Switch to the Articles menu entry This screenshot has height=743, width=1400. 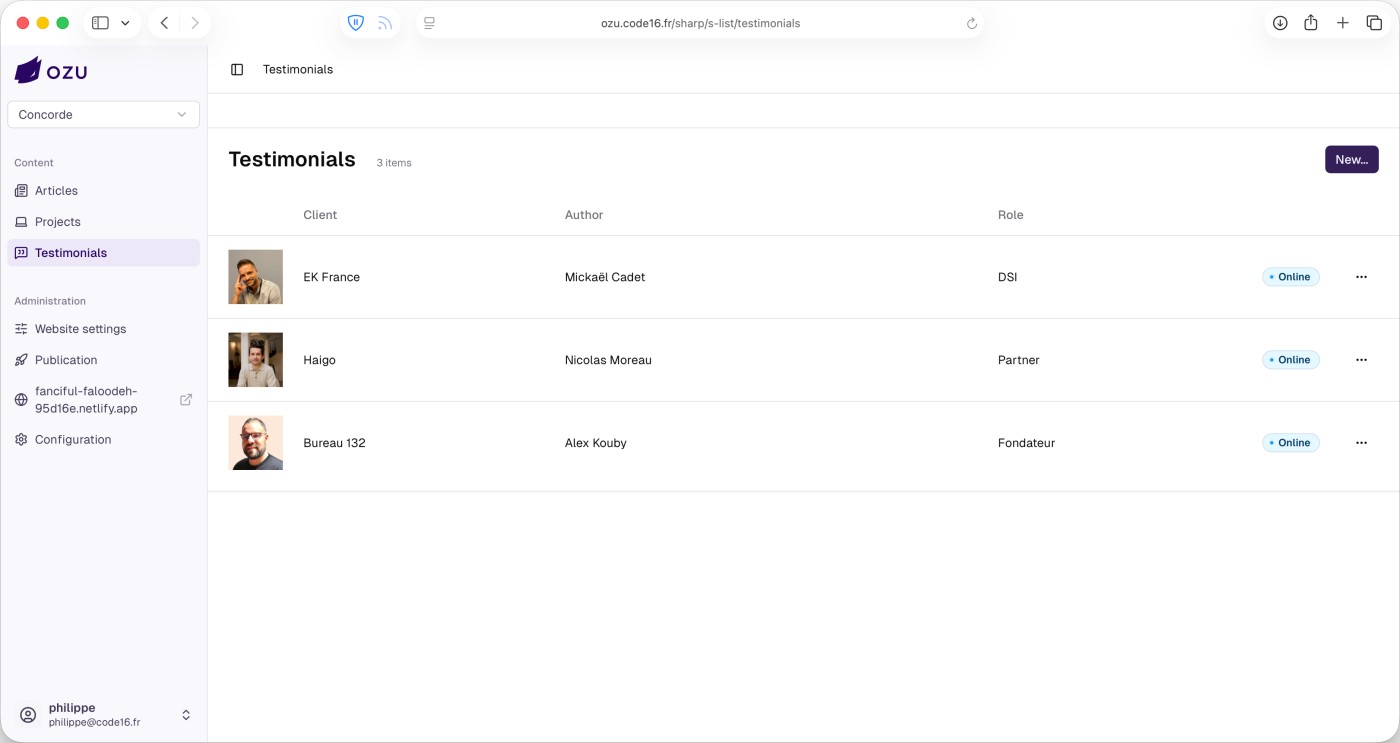[x=57, y=190]
